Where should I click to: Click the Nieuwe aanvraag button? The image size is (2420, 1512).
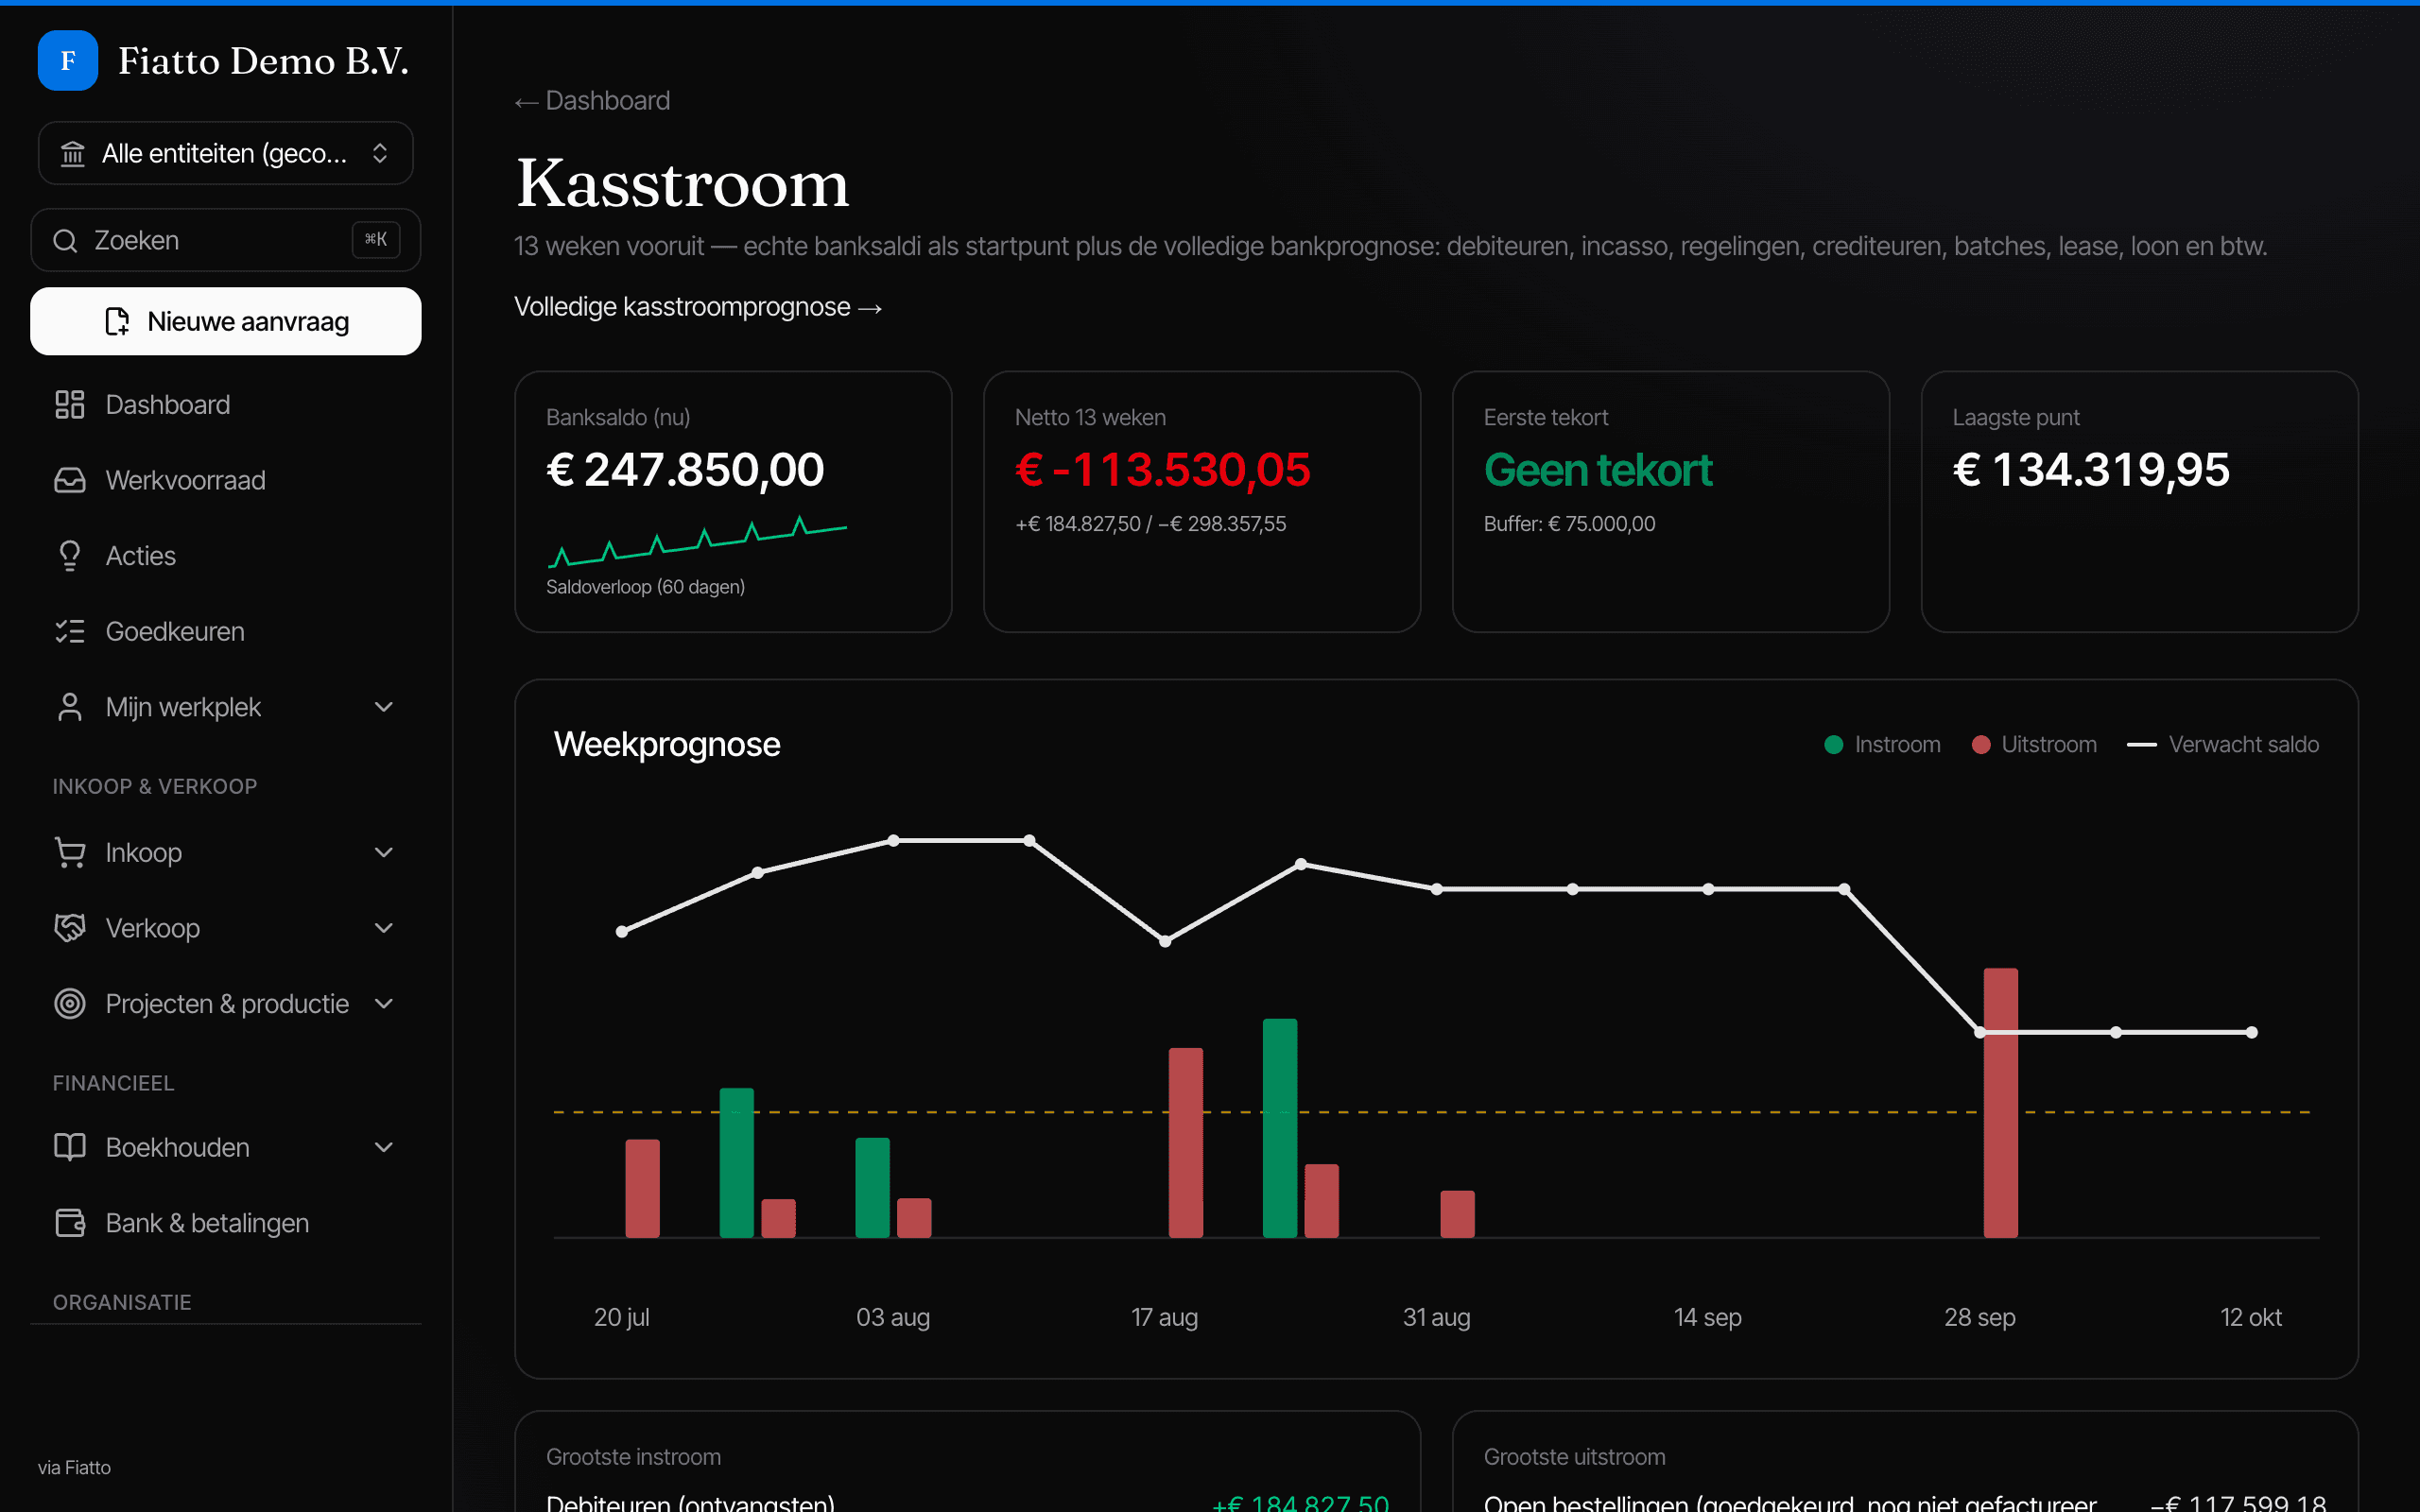[226, 321]
